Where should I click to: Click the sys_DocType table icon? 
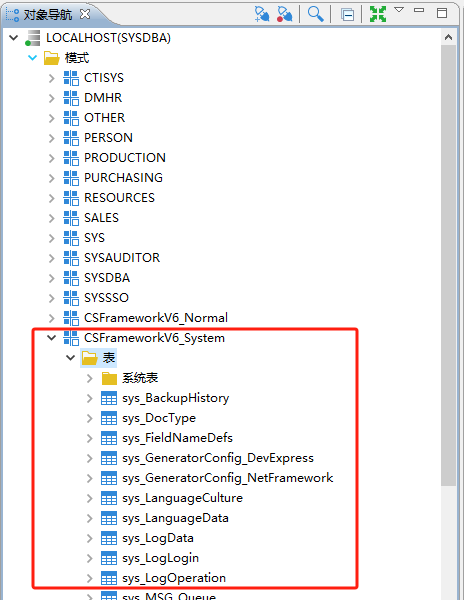[109, 418]
